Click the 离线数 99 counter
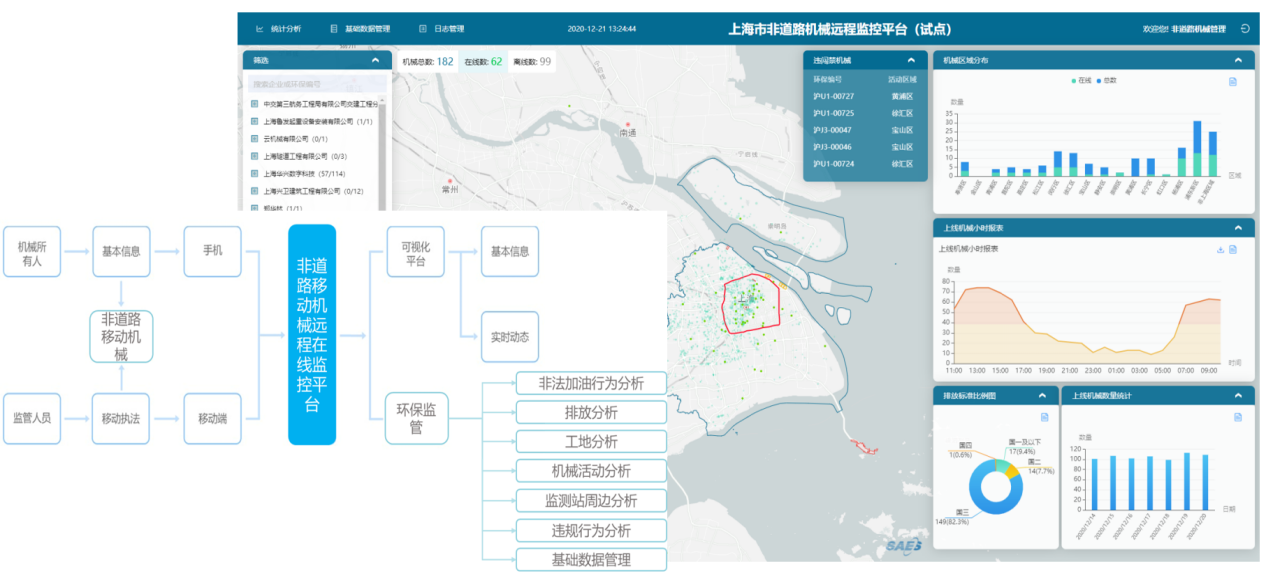 pos(532,62)
